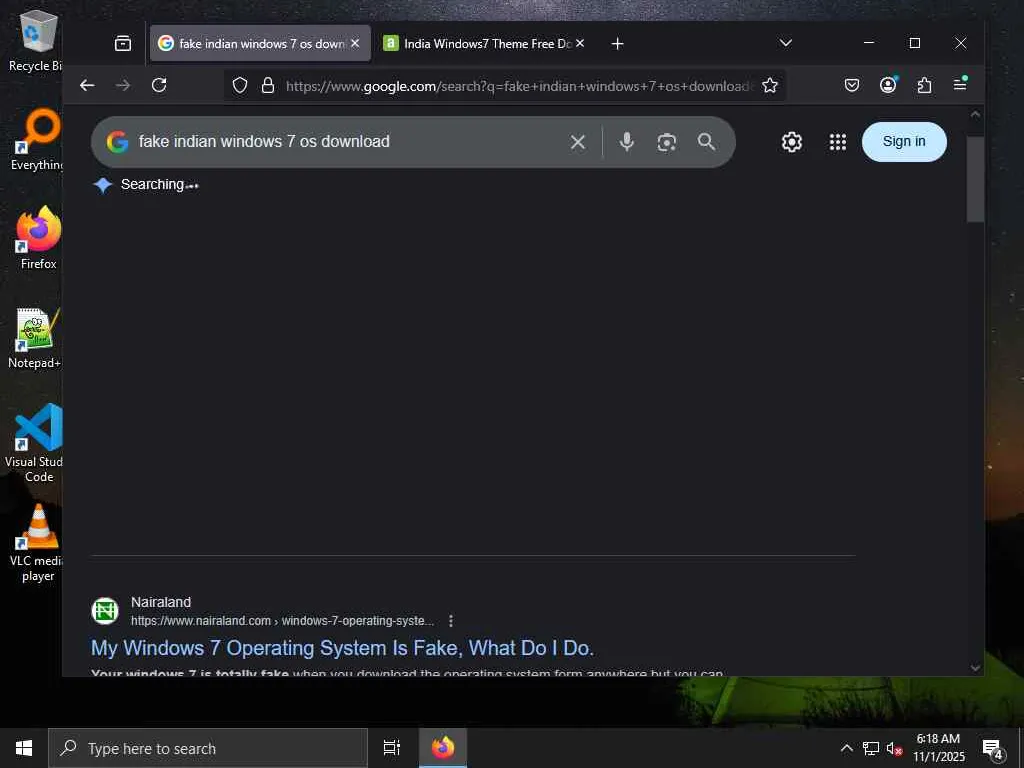The height and width of the screenshot is (768, 1024).
Task: Open the Action Center notifications icon
Action: (993, 749)
